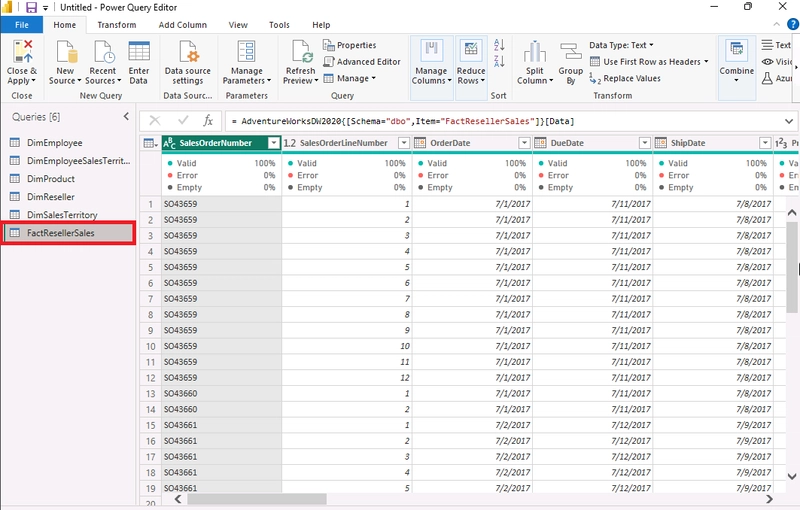Open Recent Sources

(x=104, y=52)
